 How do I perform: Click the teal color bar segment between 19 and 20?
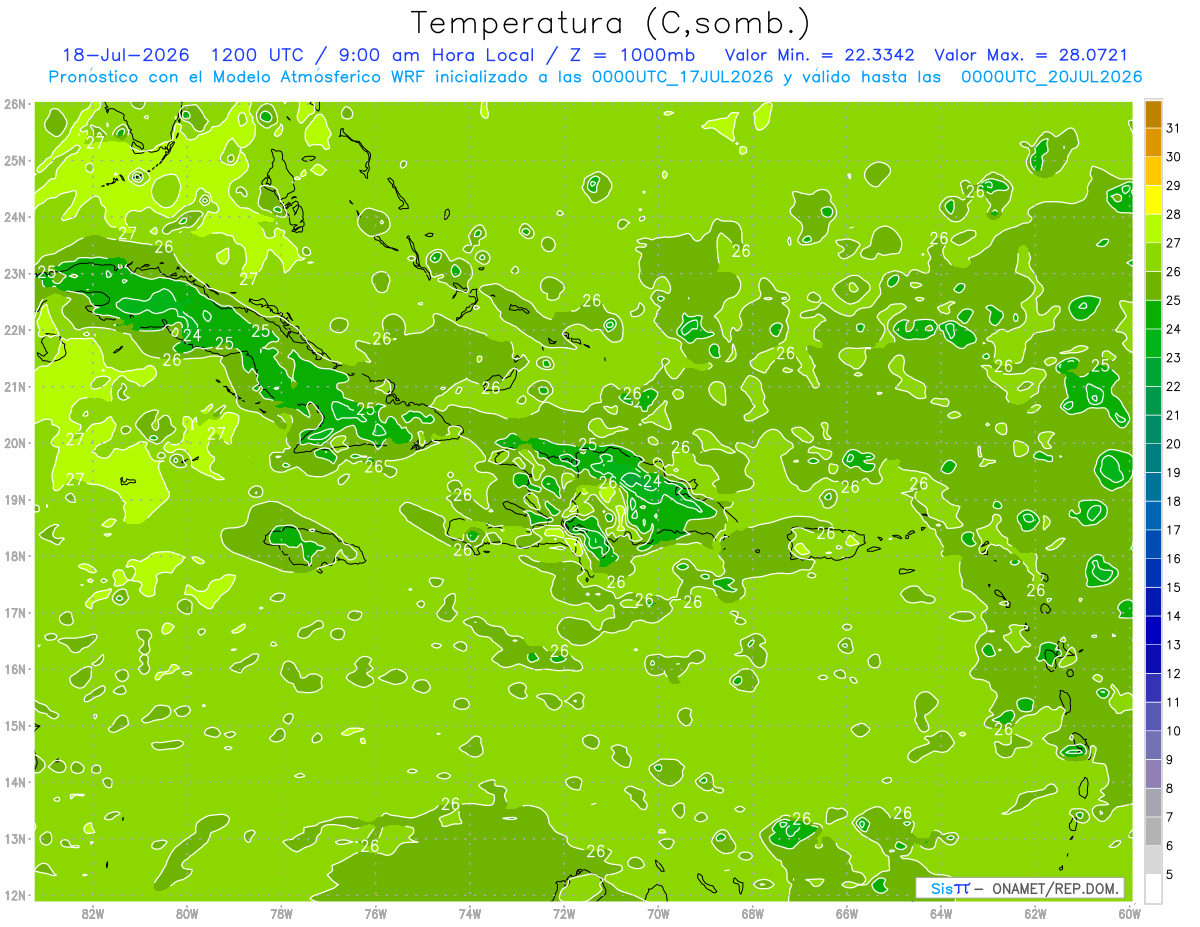click(1153, 458)
